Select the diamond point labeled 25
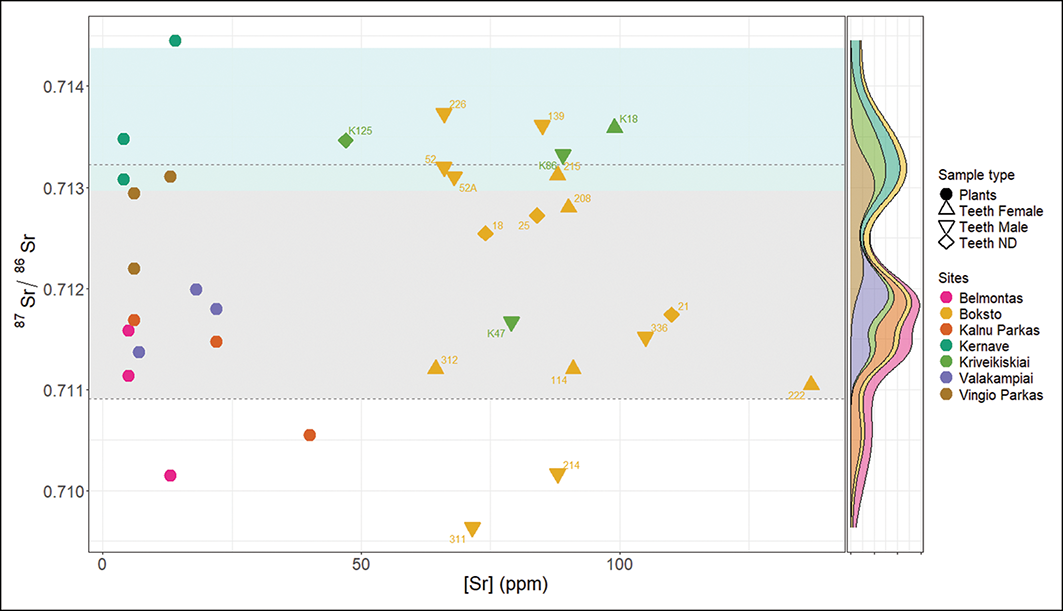Image resolution: width=1063 pixels, height=611 pixels. 537,216
